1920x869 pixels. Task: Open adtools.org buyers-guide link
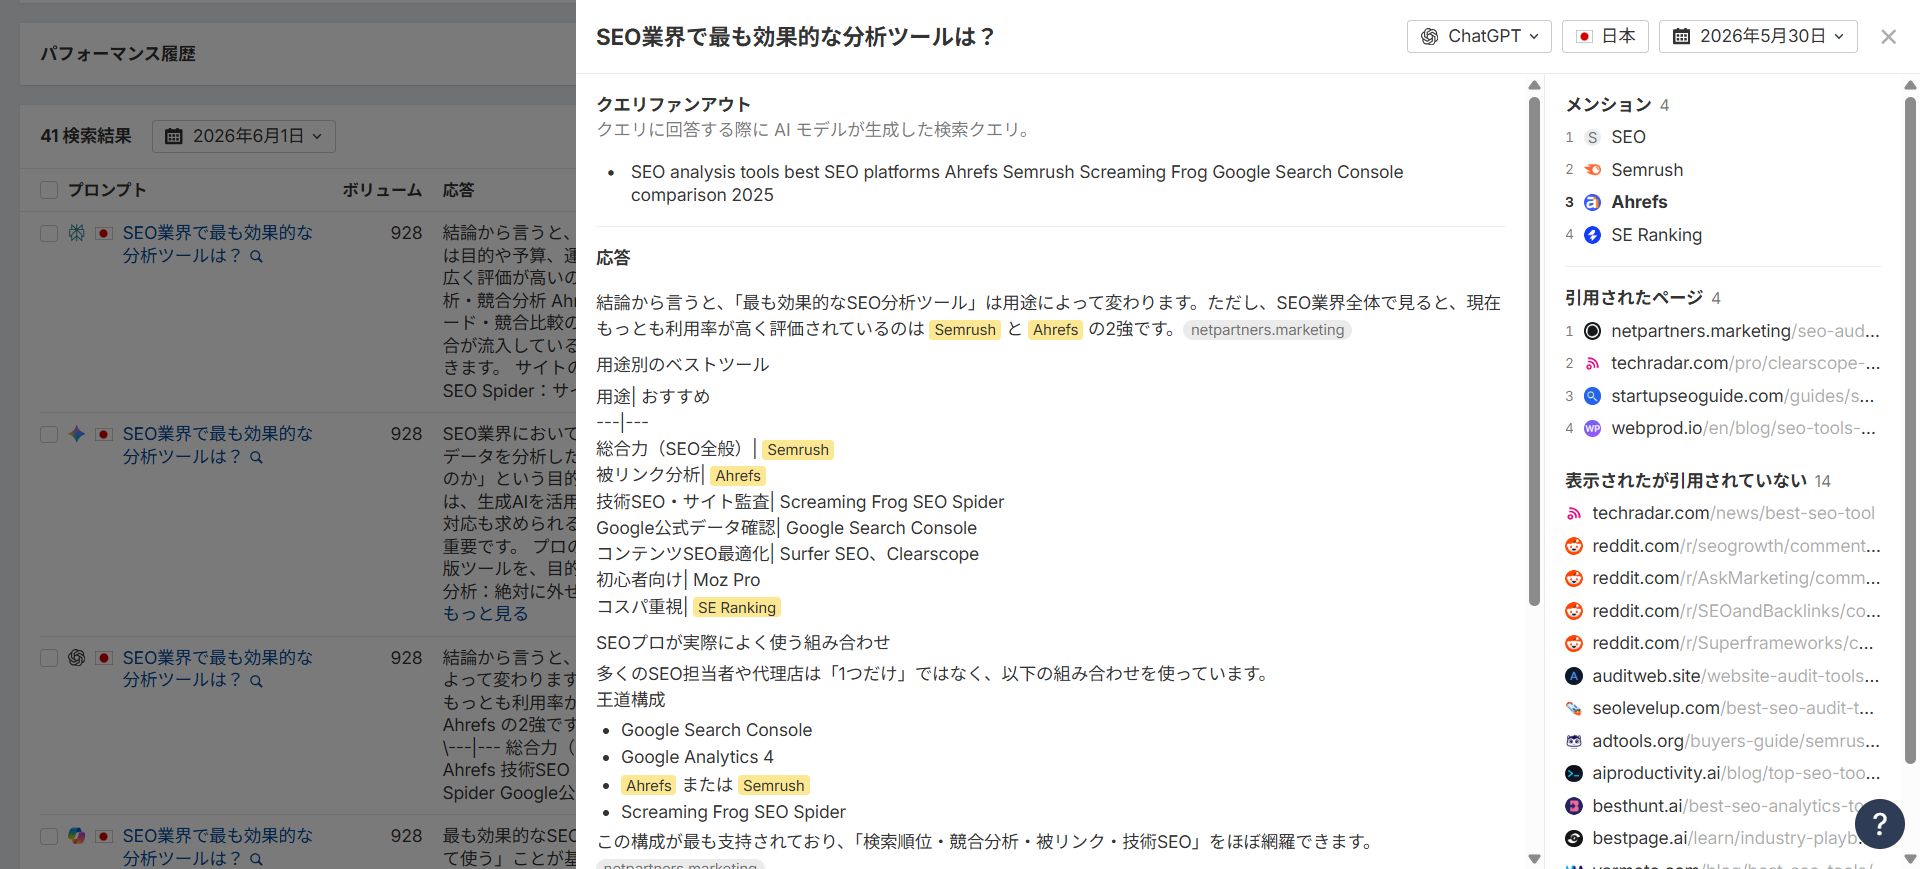pos(1736,741)
